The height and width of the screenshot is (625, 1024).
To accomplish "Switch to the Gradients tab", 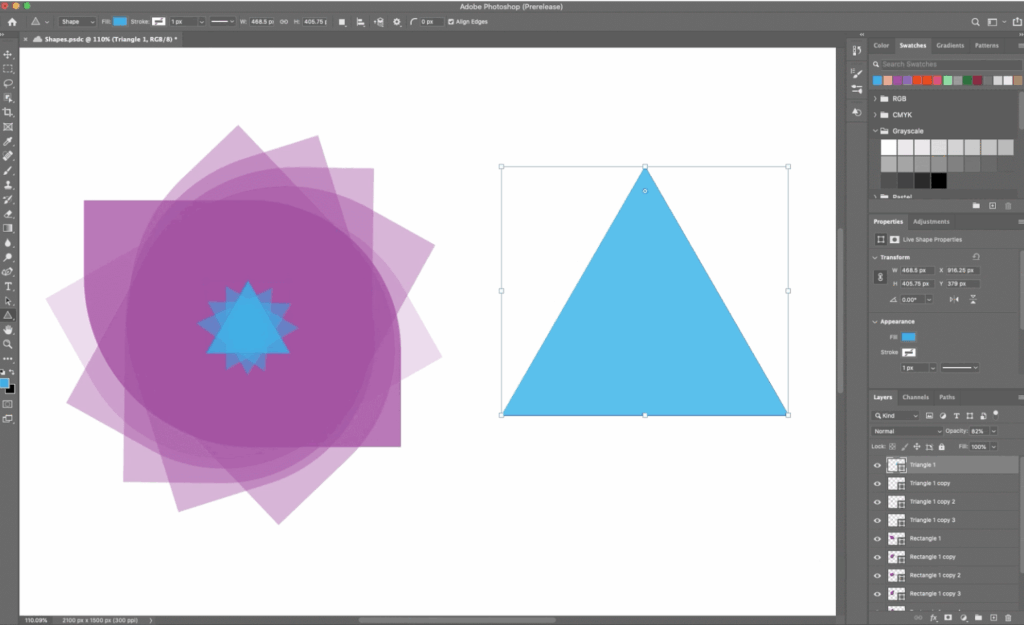I will pyautogui.click(x=950, y=45).
